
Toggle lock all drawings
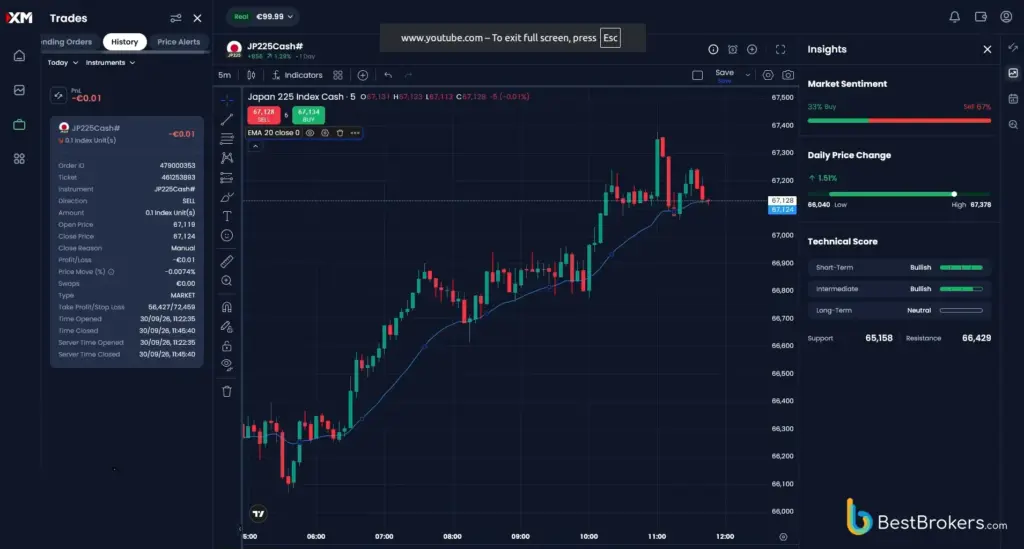(227, 346)
